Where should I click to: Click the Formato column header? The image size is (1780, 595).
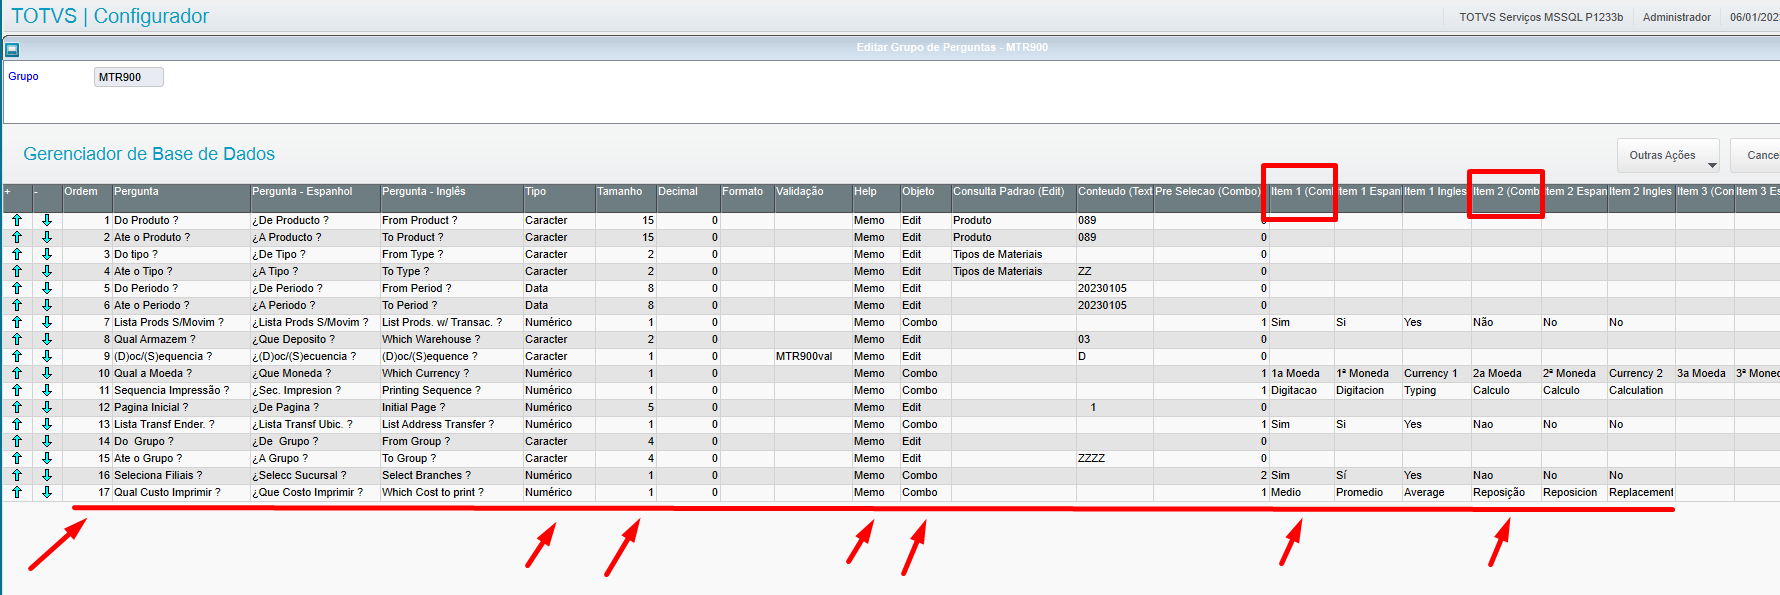coord(746,197)
